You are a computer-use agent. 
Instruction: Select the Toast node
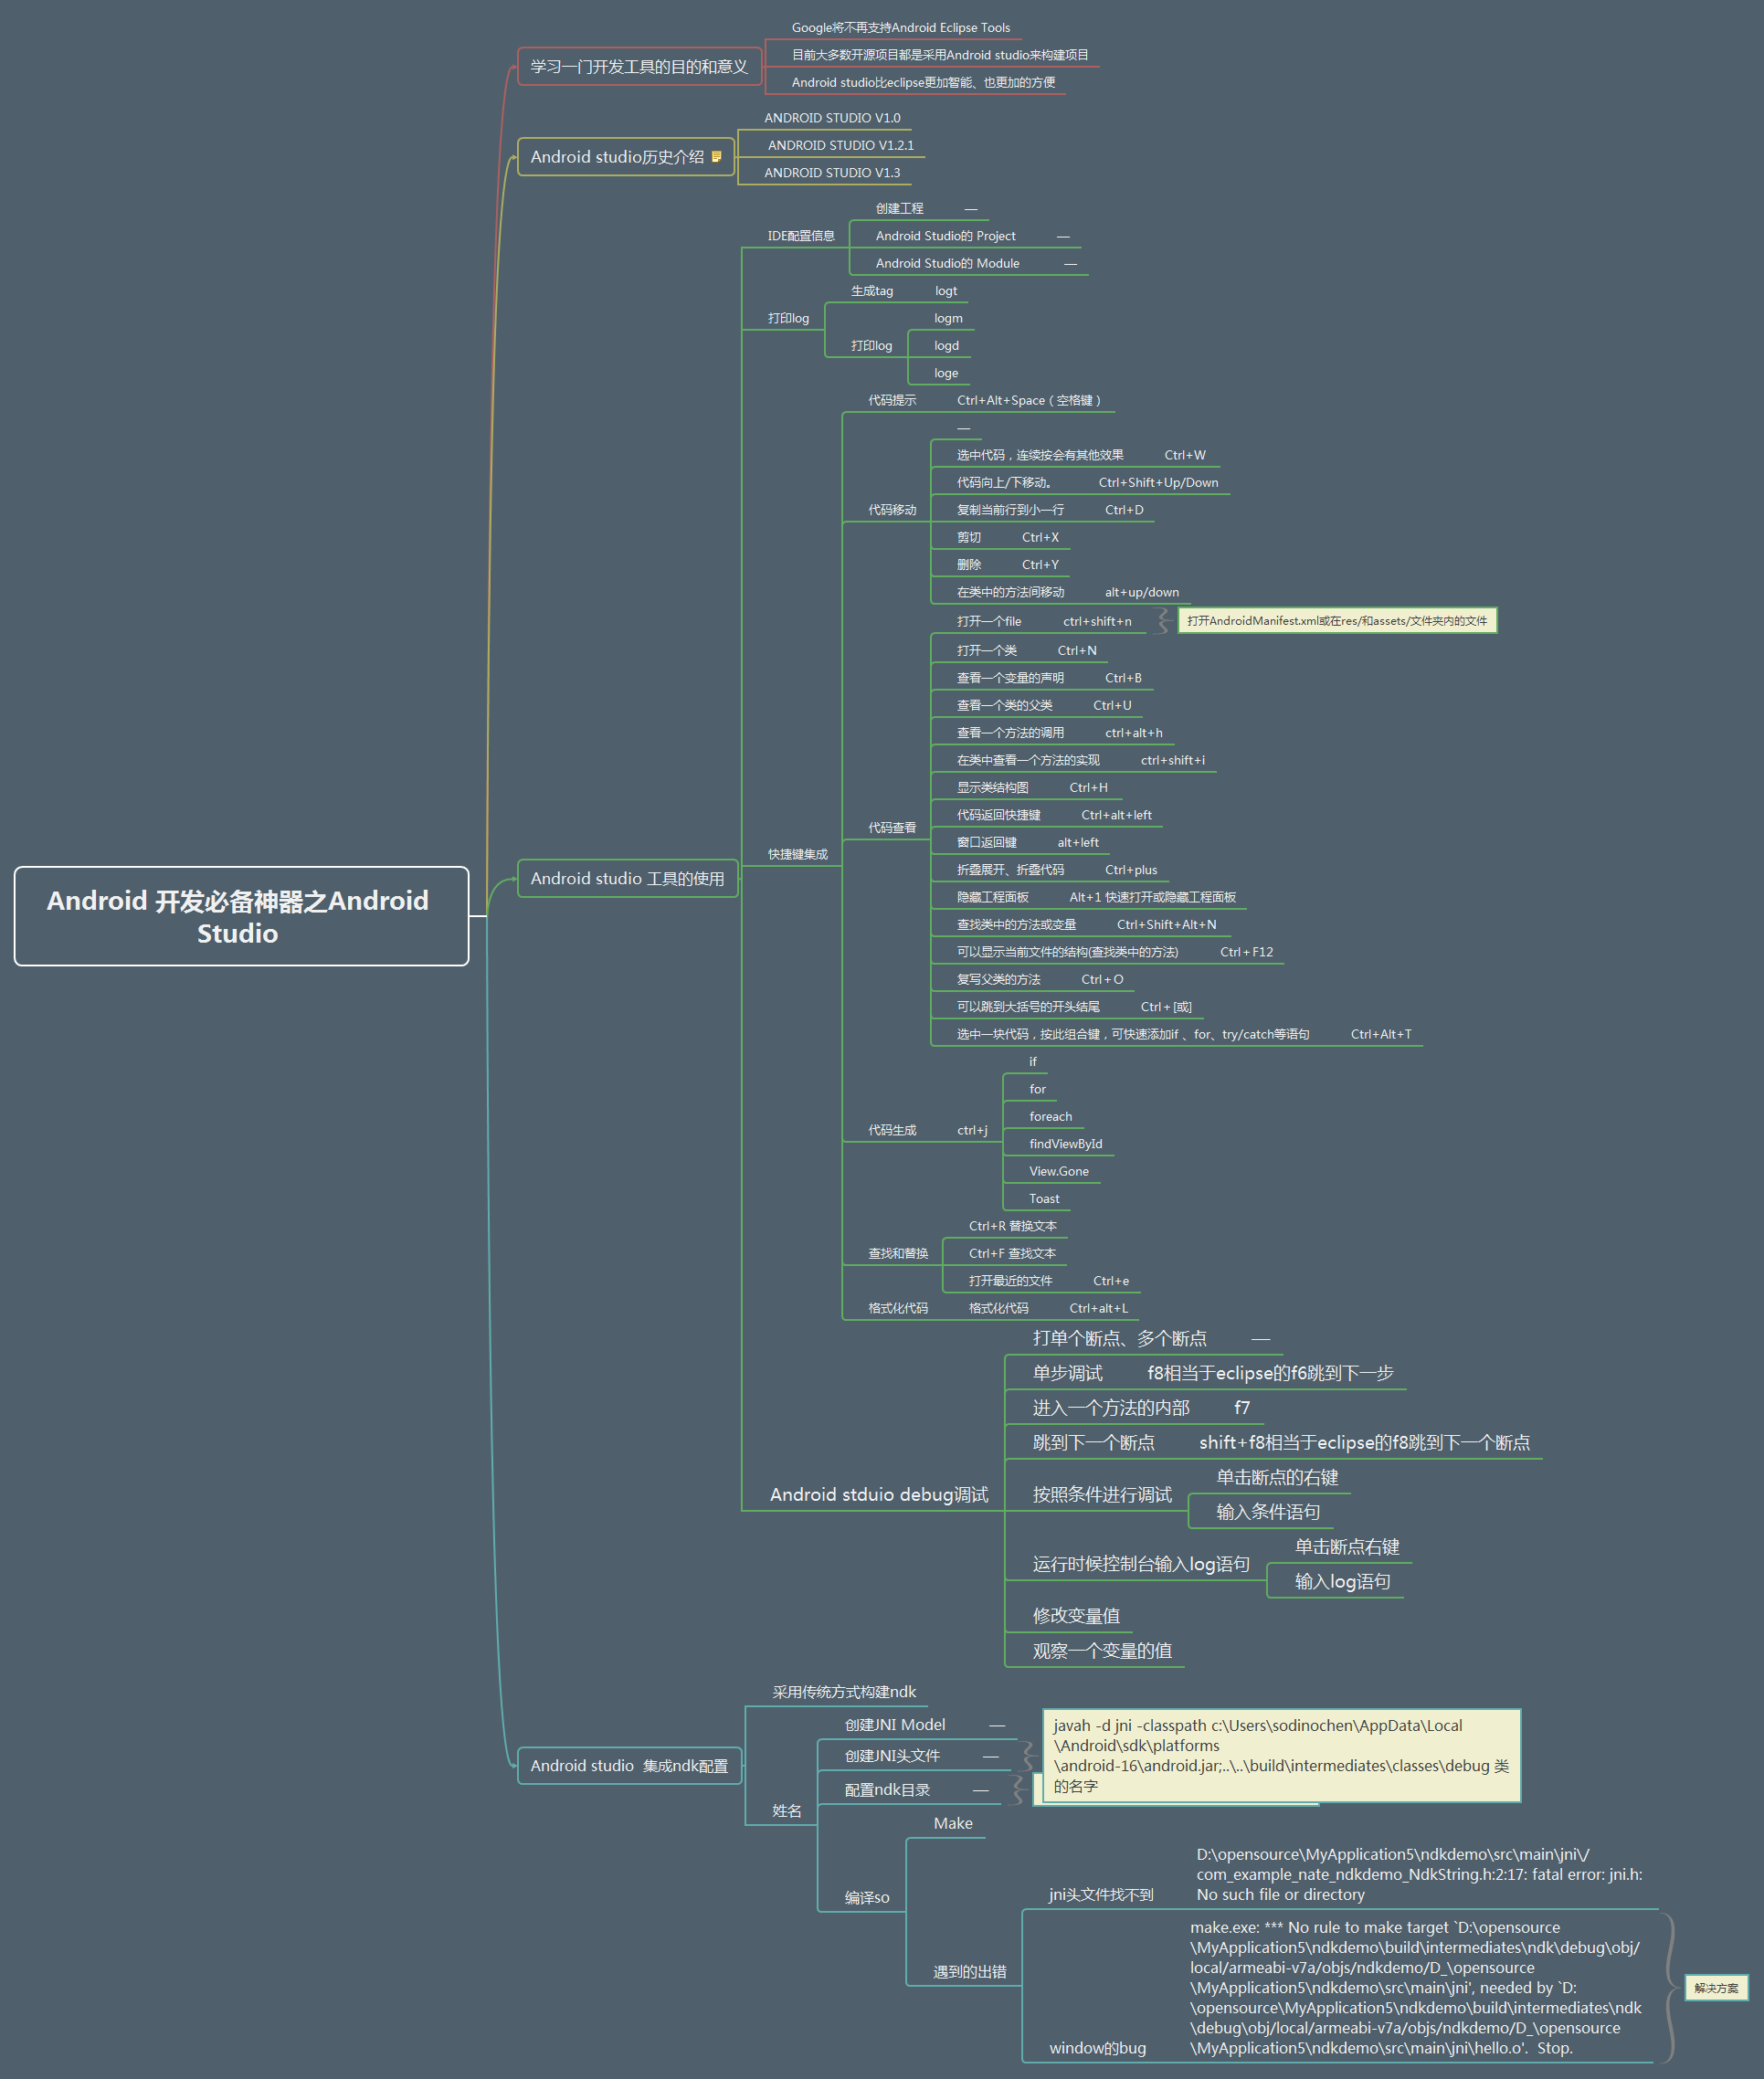1044,1199
